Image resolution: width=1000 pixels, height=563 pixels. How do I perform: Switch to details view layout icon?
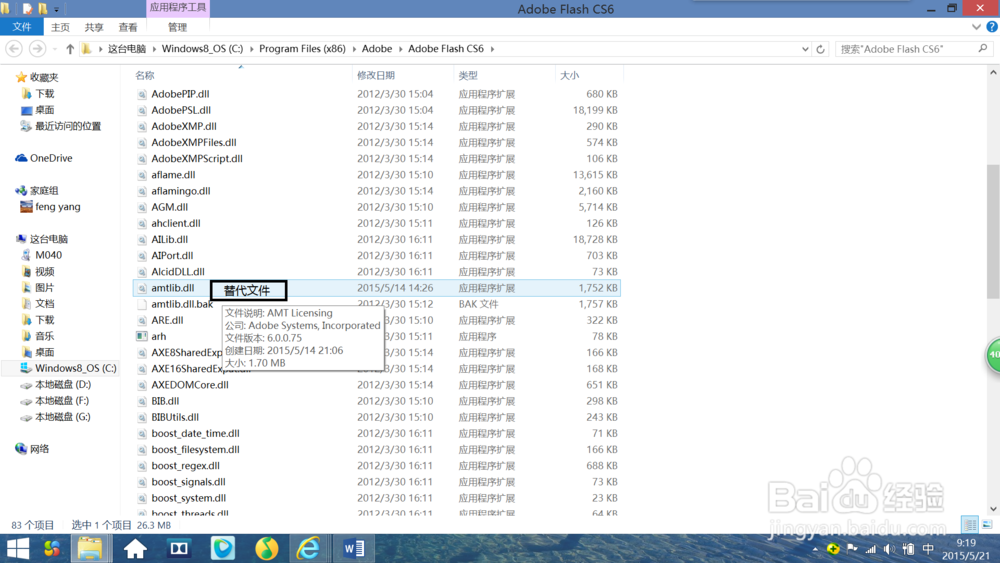(x=969, y=525)
